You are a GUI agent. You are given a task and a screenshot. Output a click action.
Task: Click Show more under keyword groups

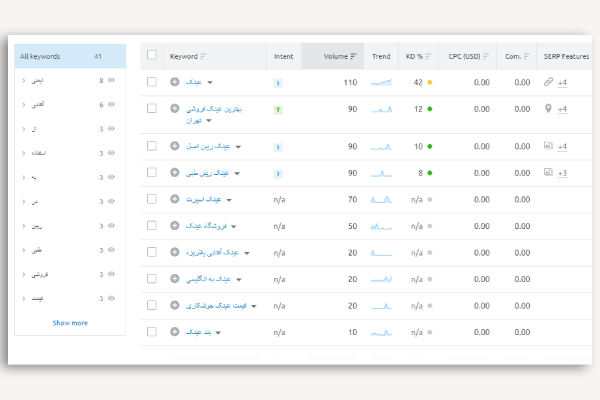point(70,323)
